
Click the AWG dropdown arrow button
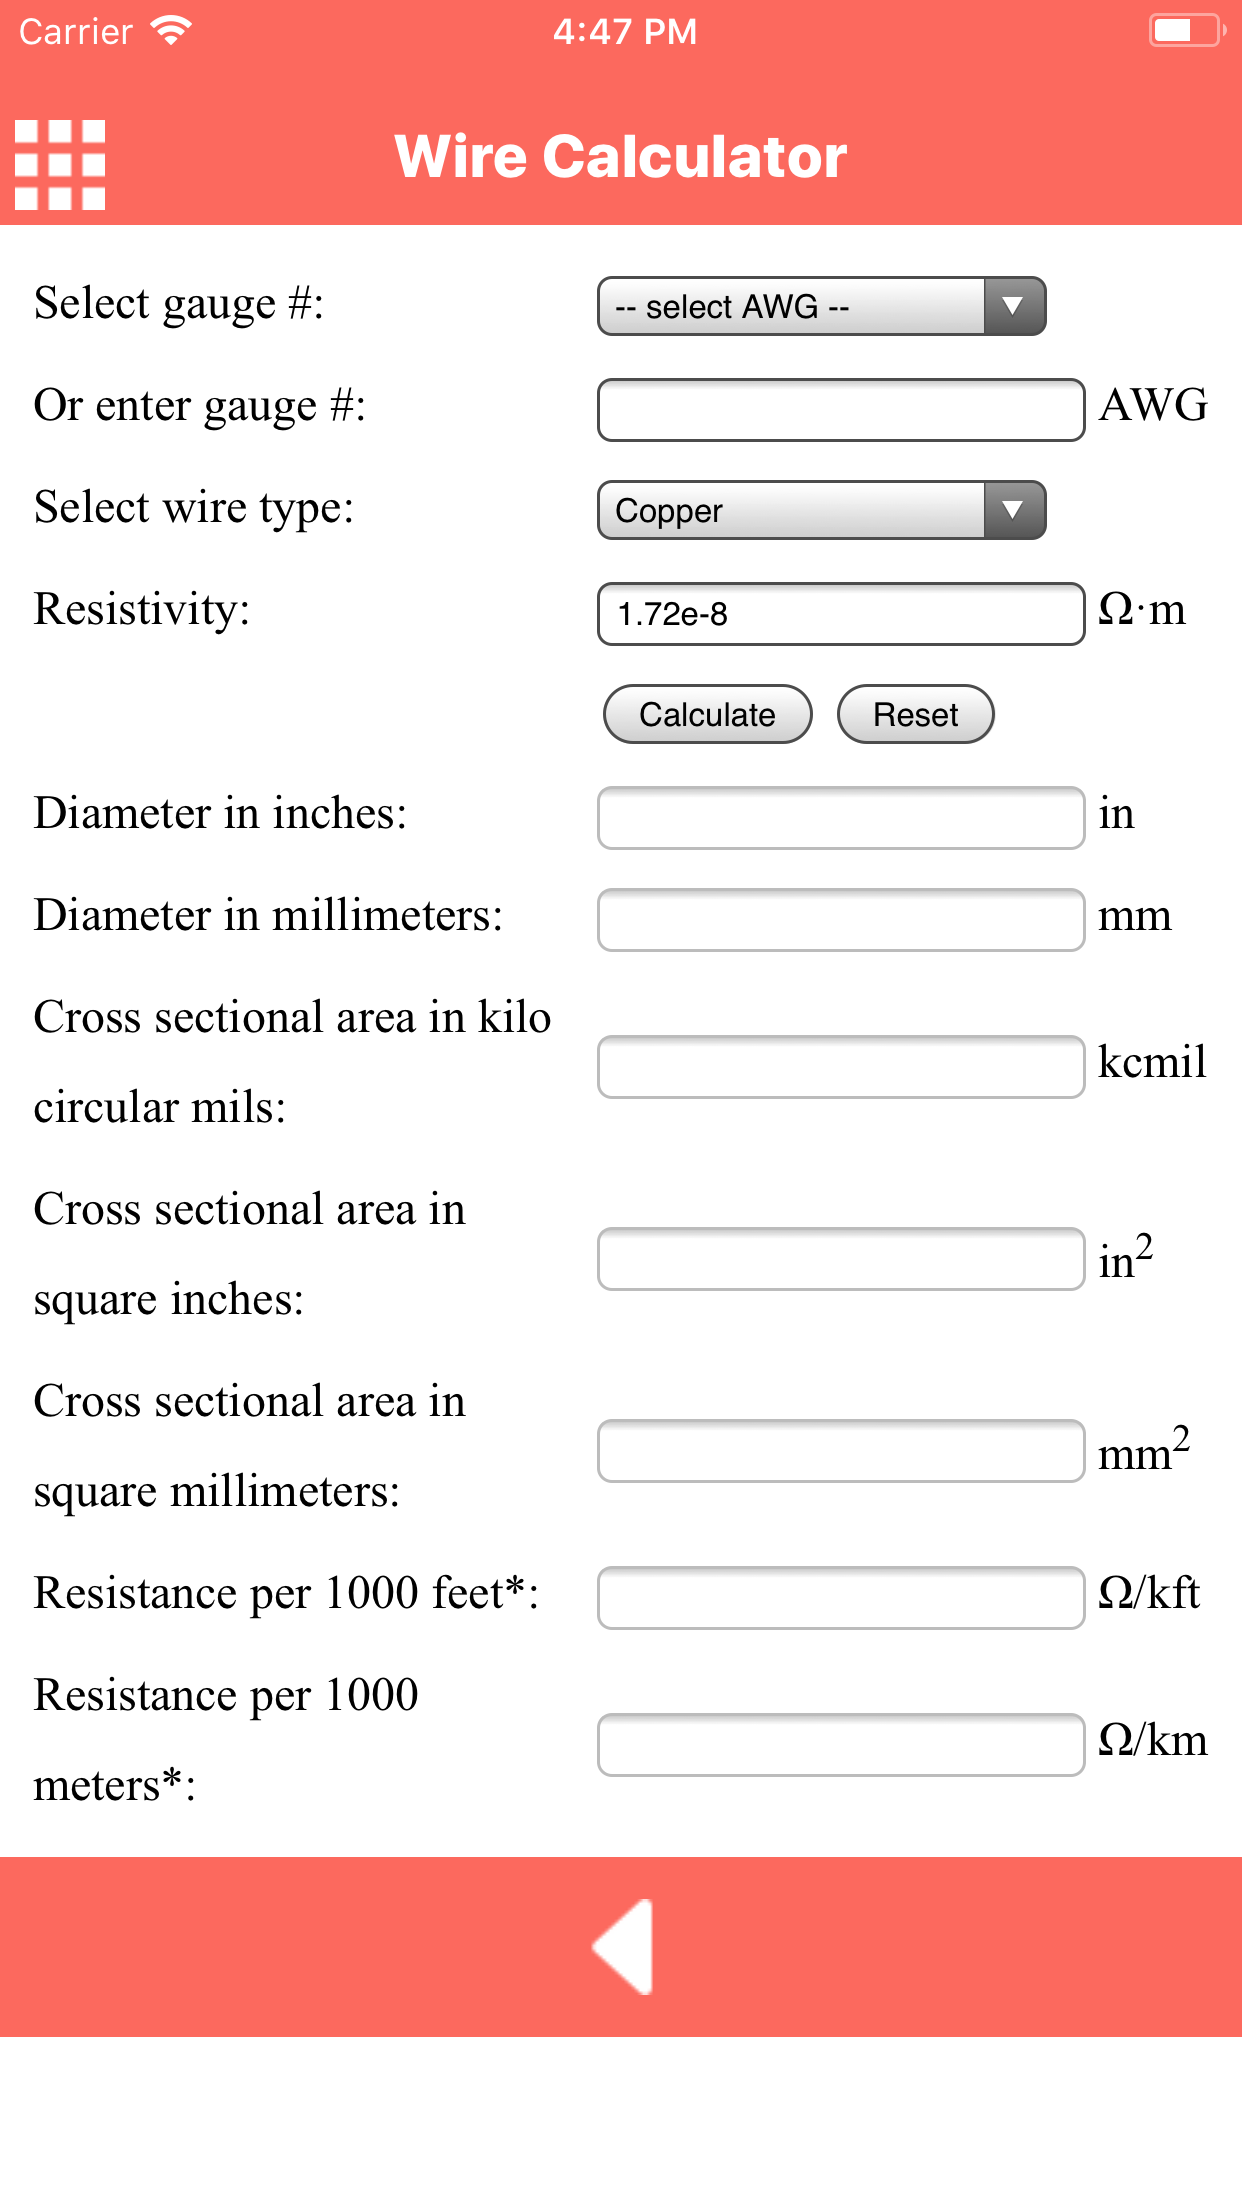(1012, 306)
